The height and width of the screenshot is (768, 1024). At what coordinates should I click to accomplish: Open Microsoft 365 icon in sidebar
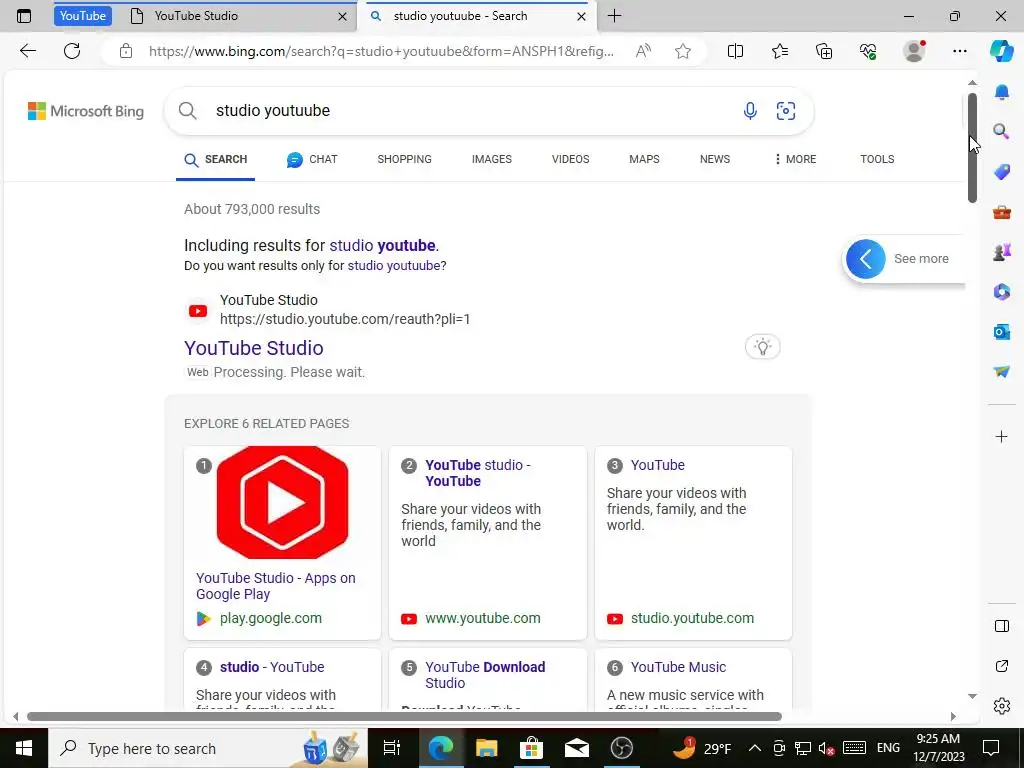(x=1002, y=292)
